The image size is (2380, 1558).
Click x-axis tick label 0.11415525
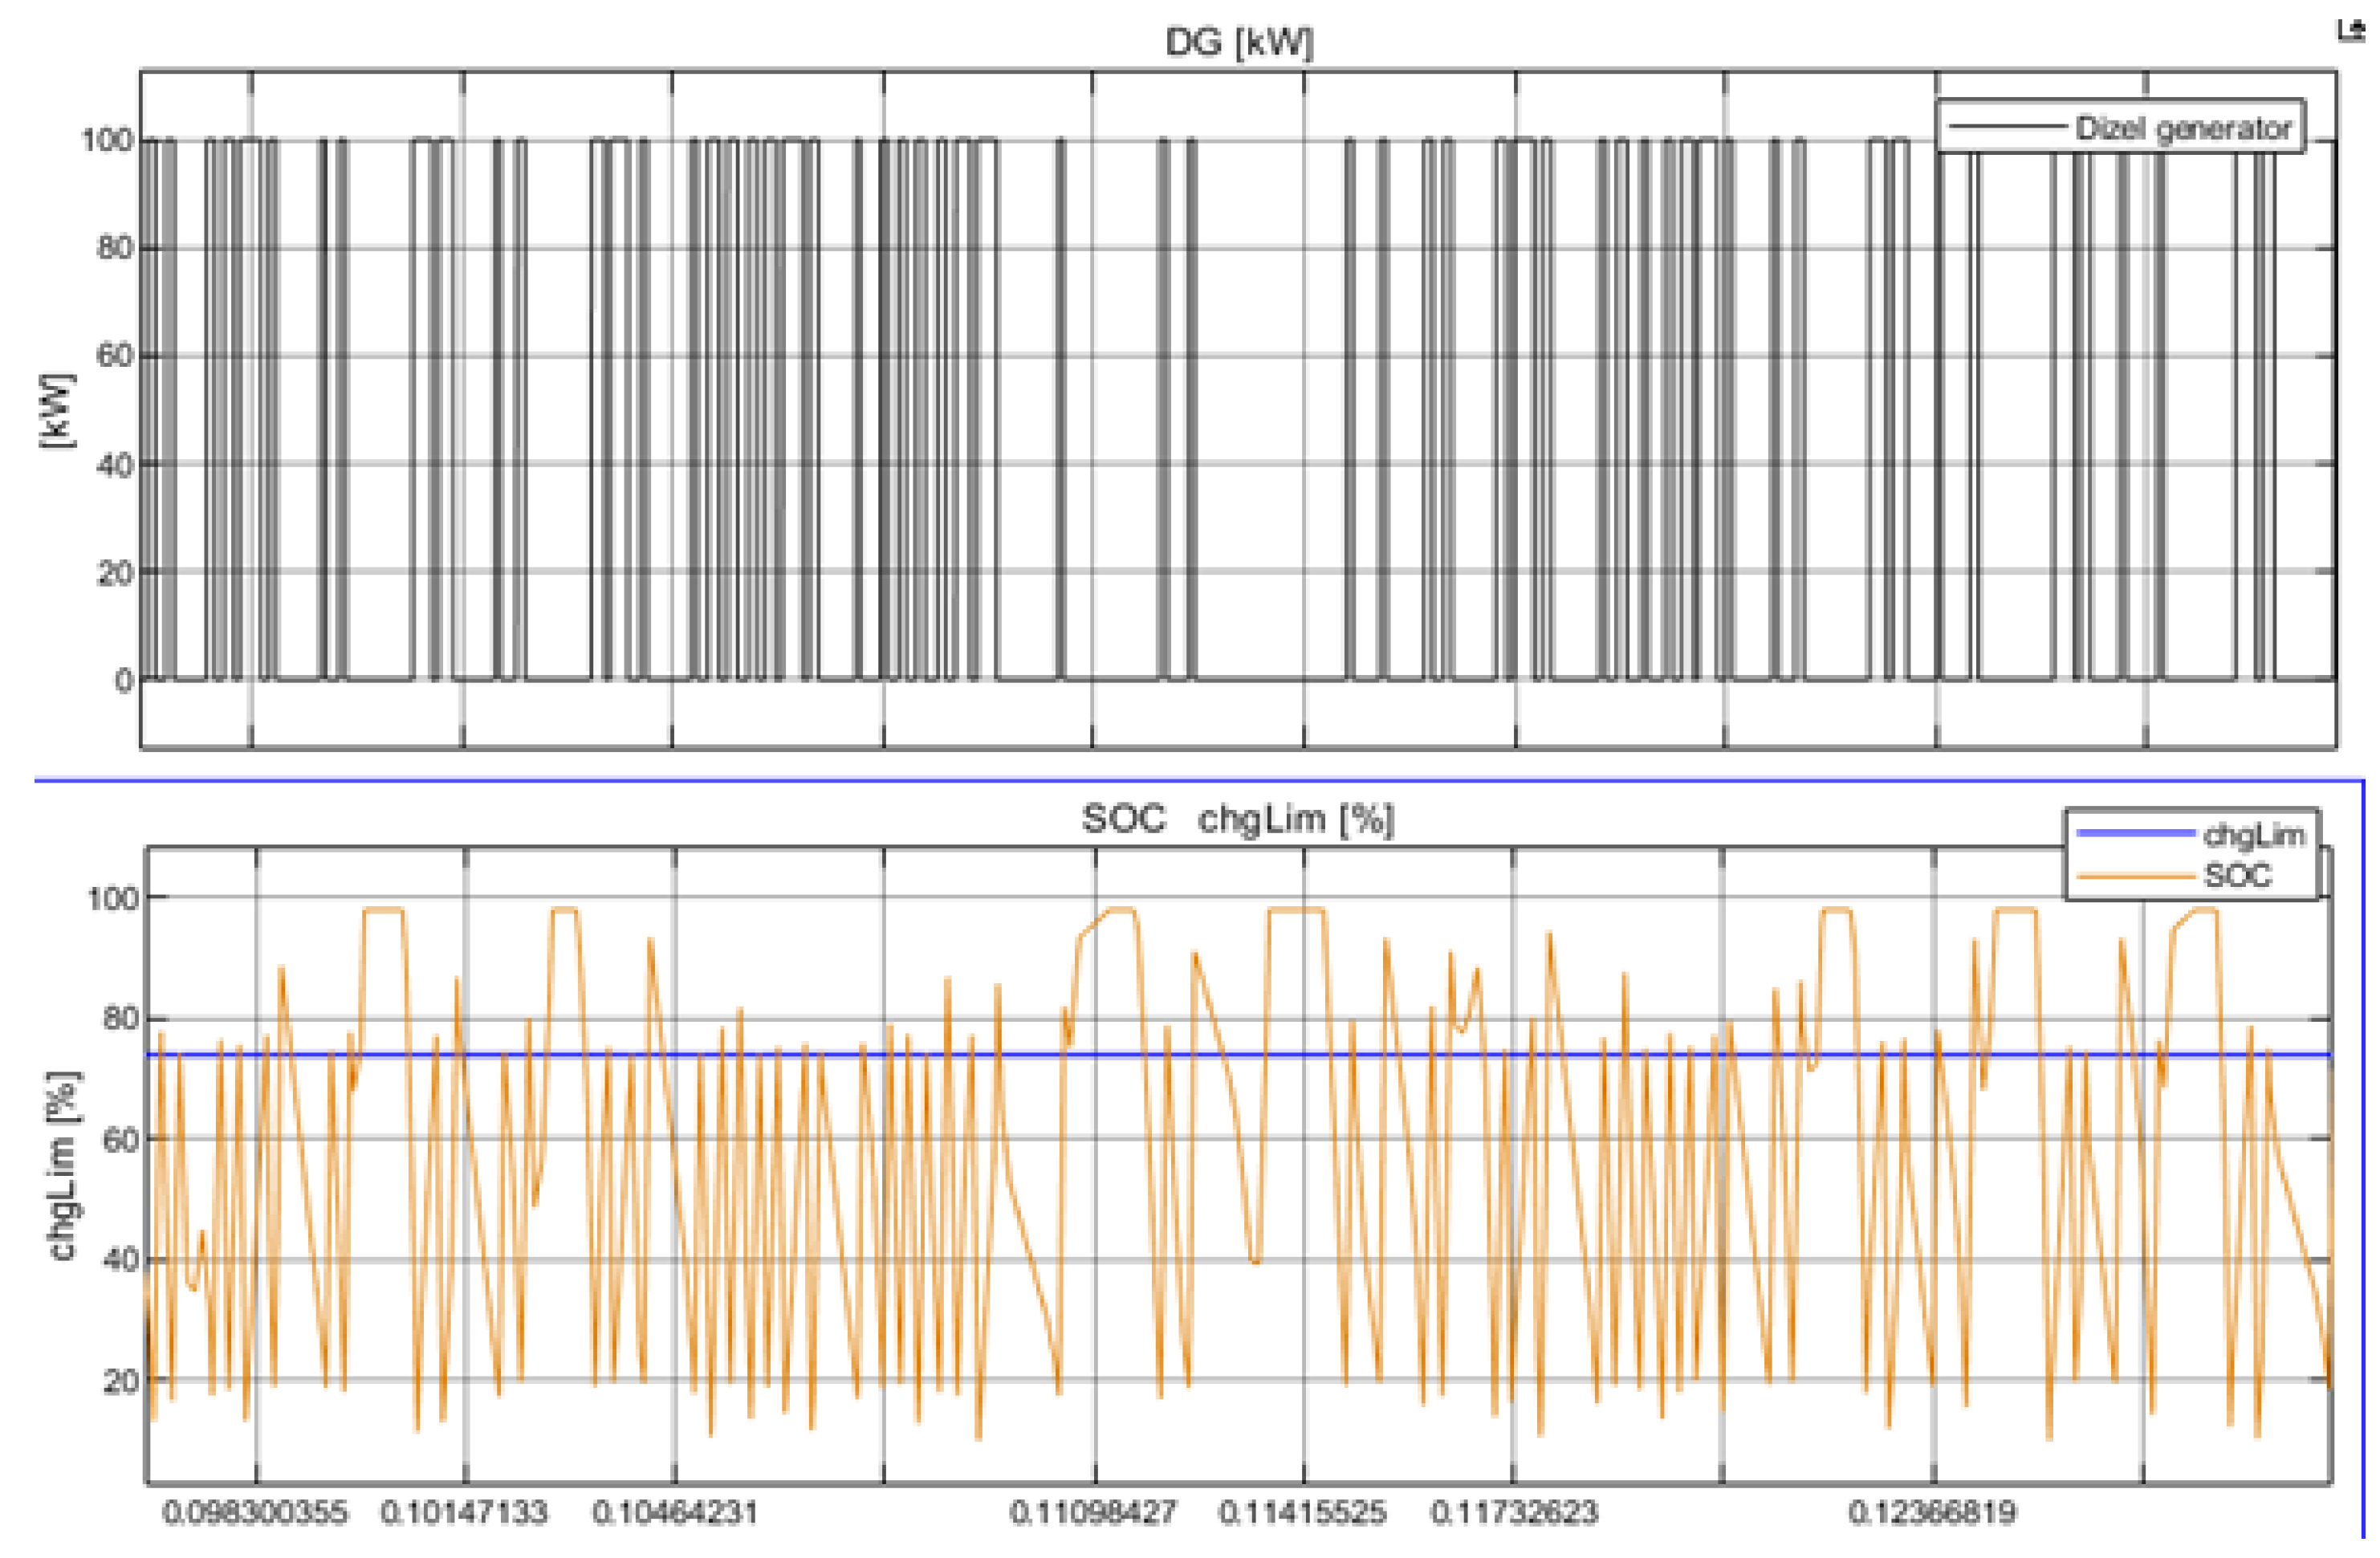coord(1302,1512)
